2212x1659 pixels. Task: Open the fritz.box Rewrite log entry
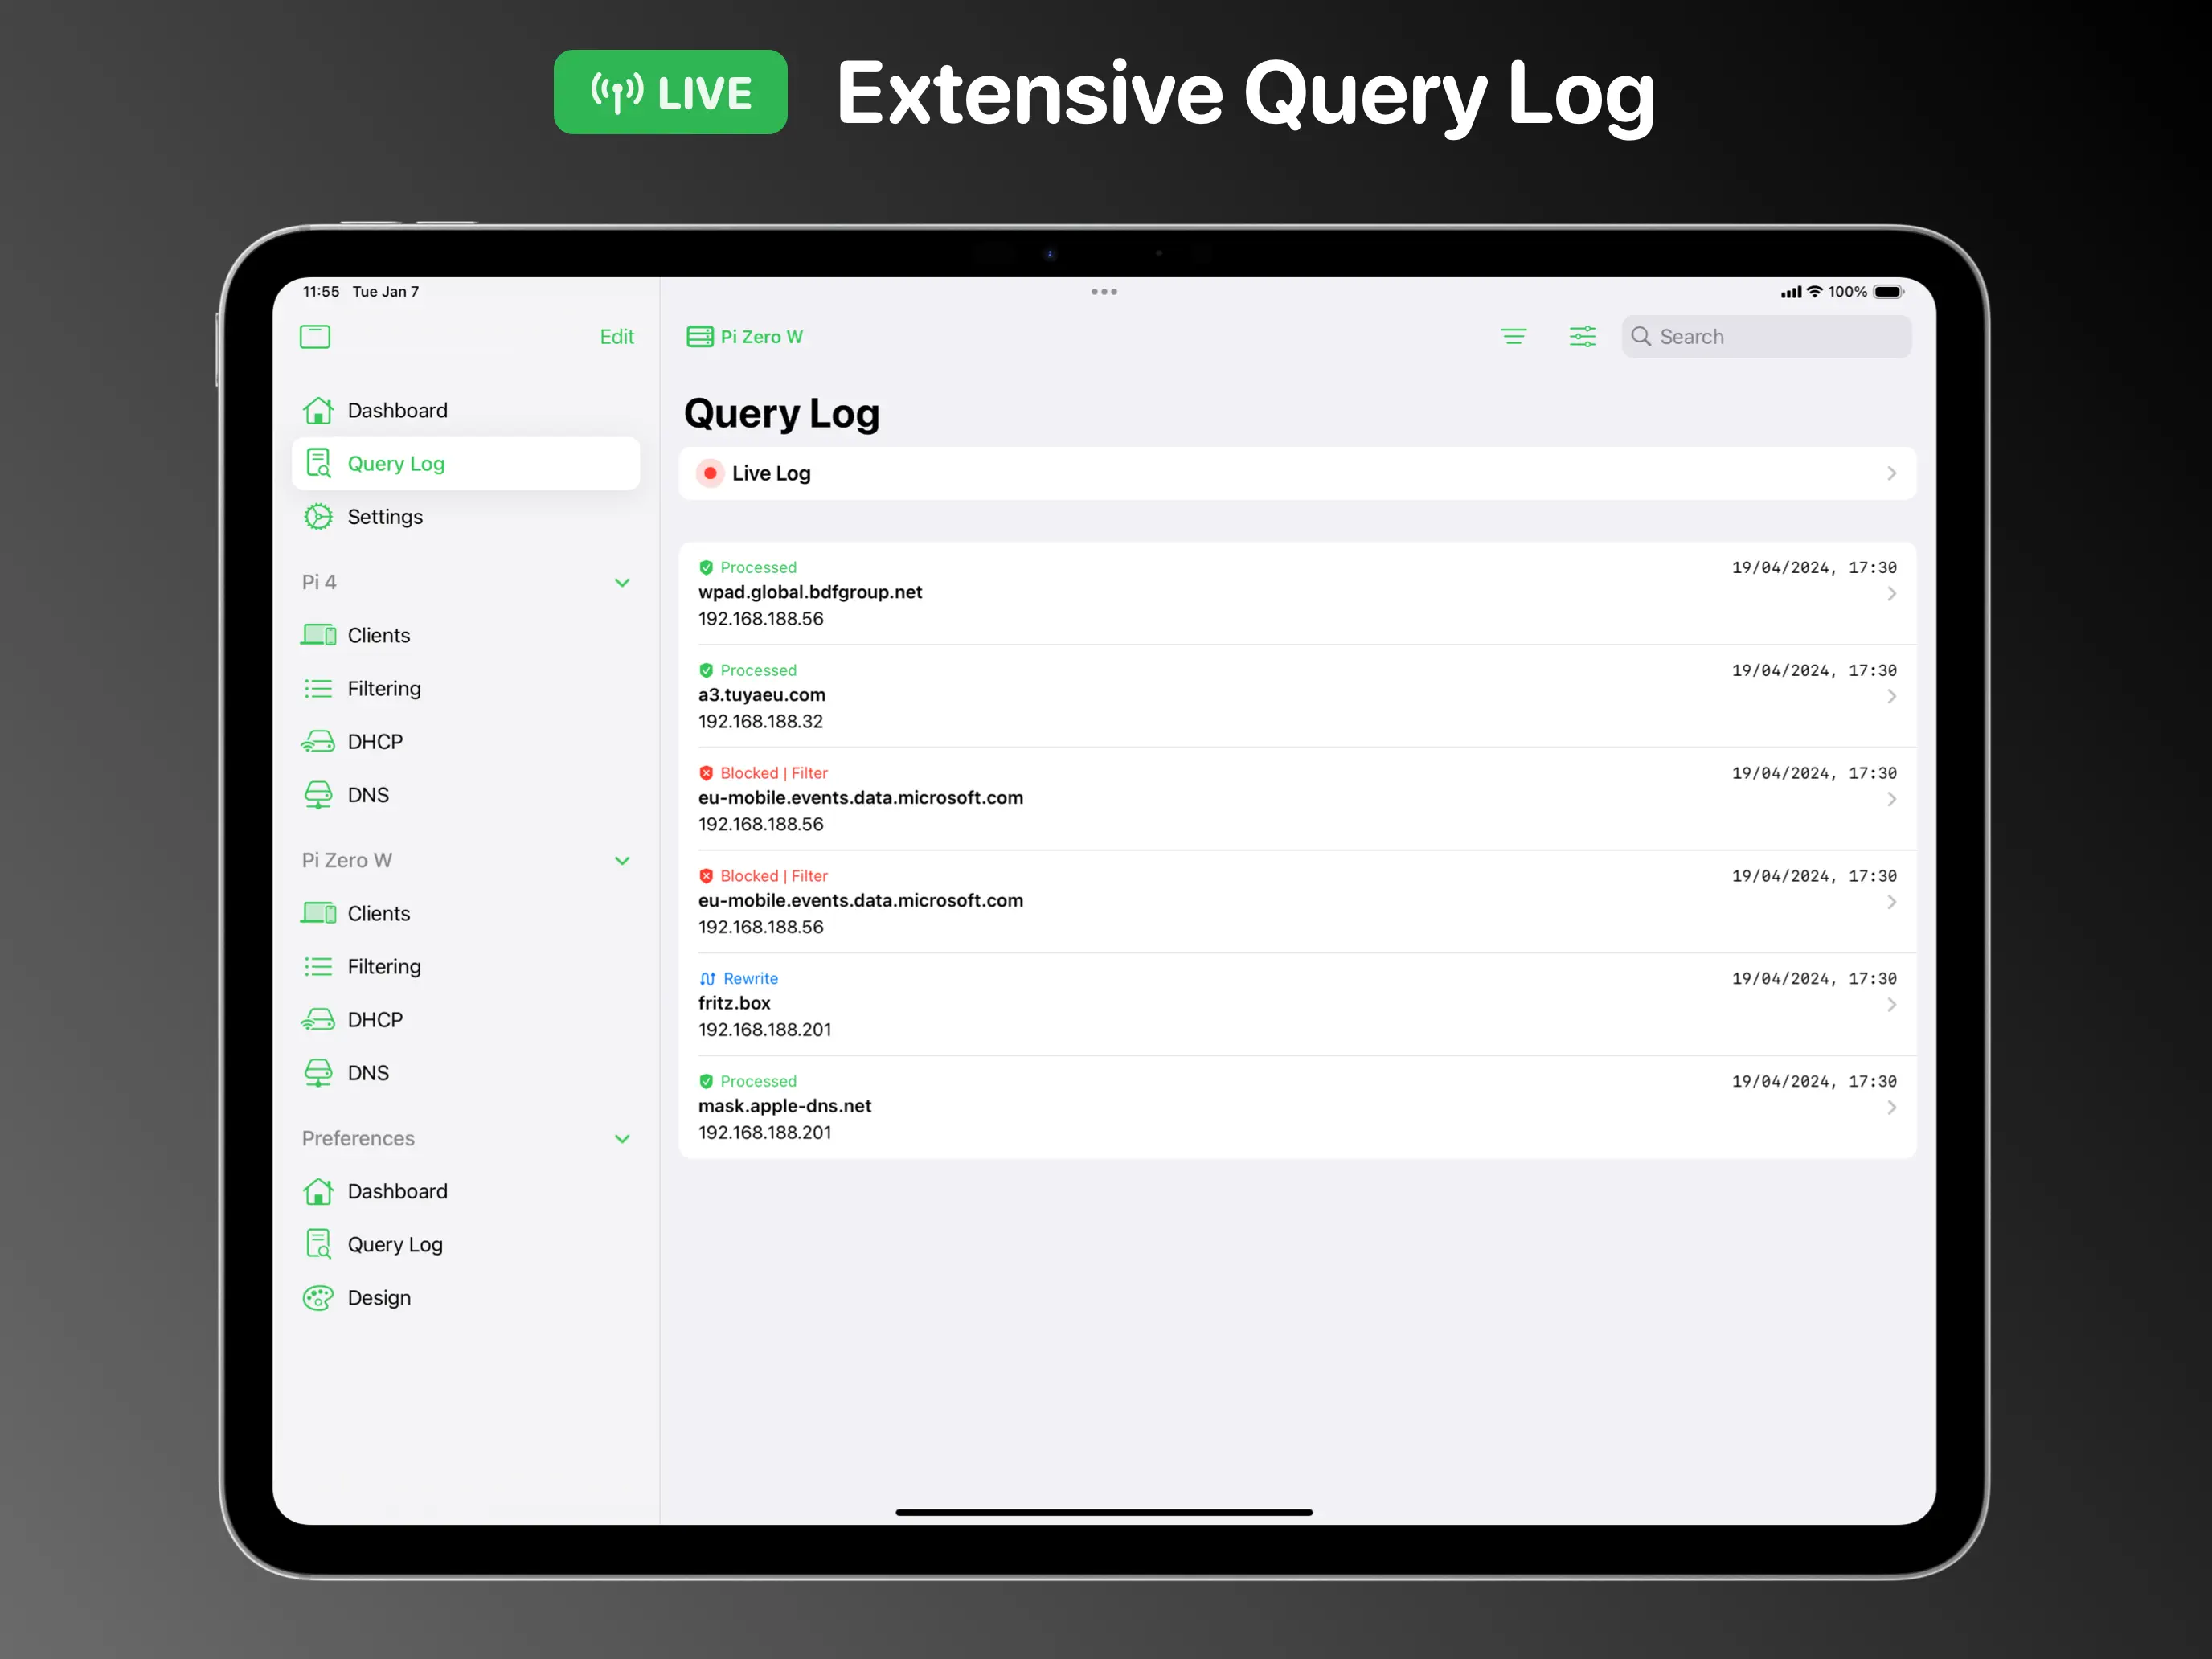(1296, 1004)
